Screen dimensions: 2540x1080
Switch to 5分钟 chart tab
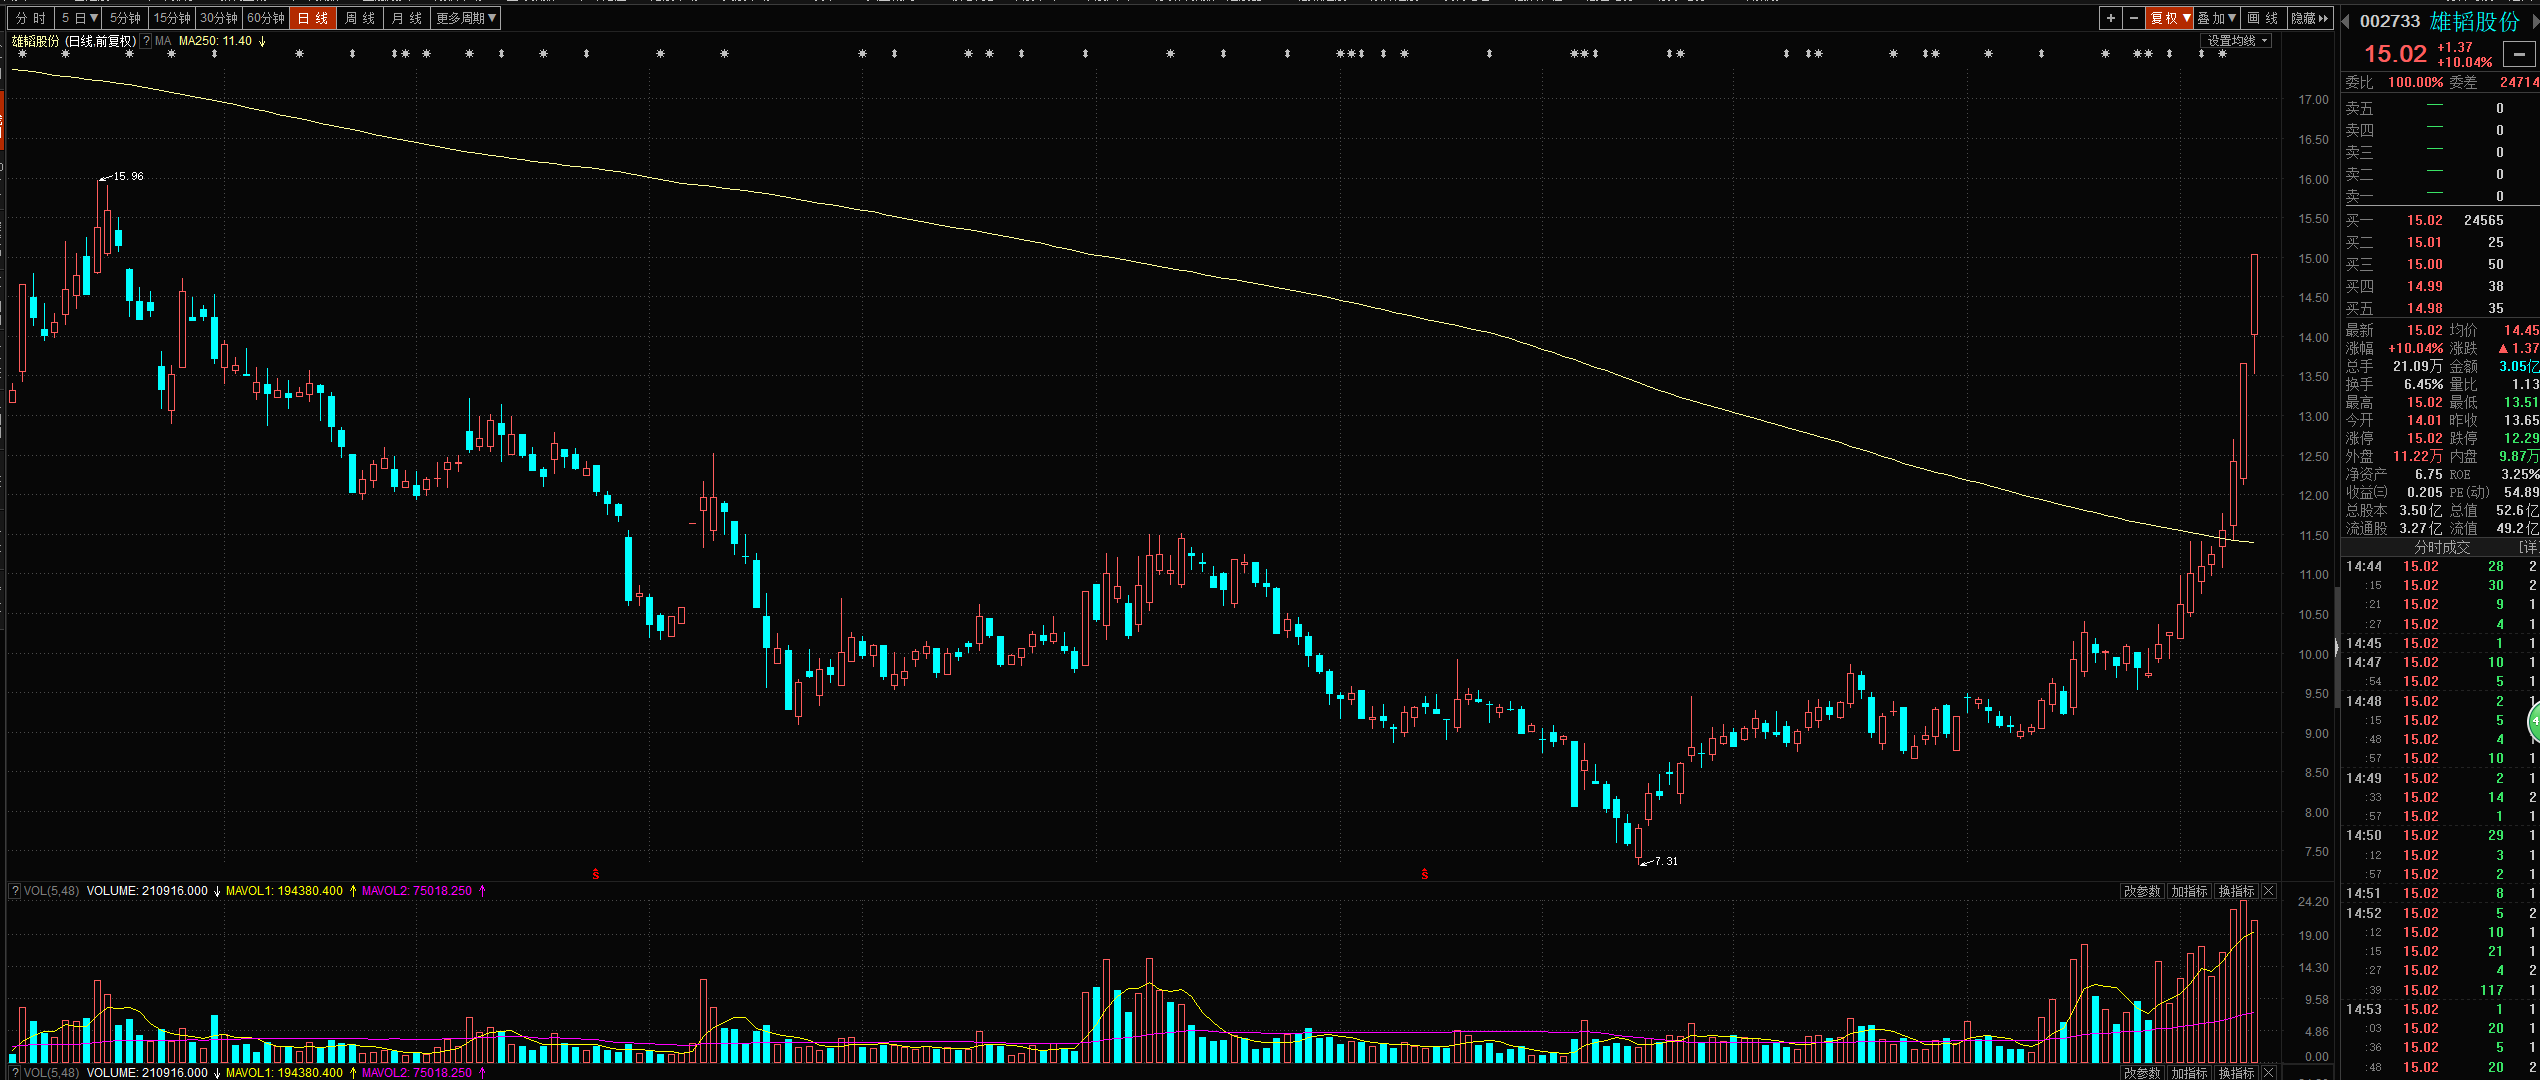[x=125, y=18]
